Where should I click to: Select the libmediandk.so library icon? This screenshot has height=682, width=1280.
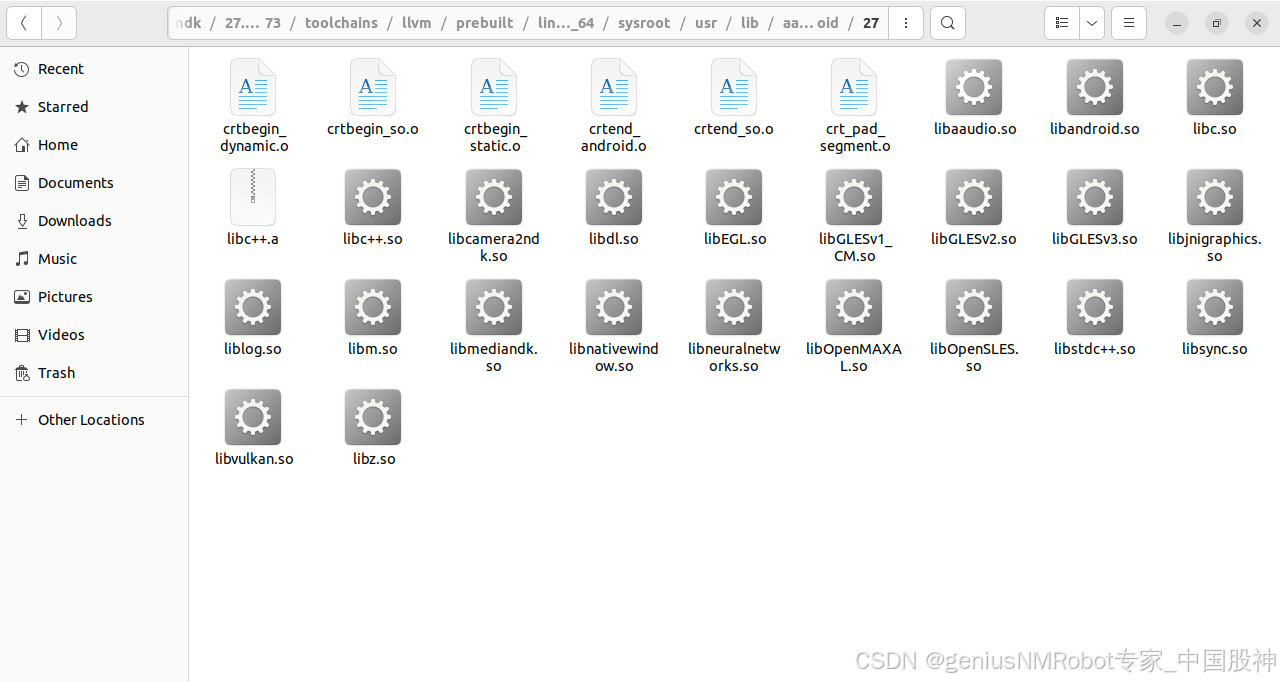coord(493,327)
